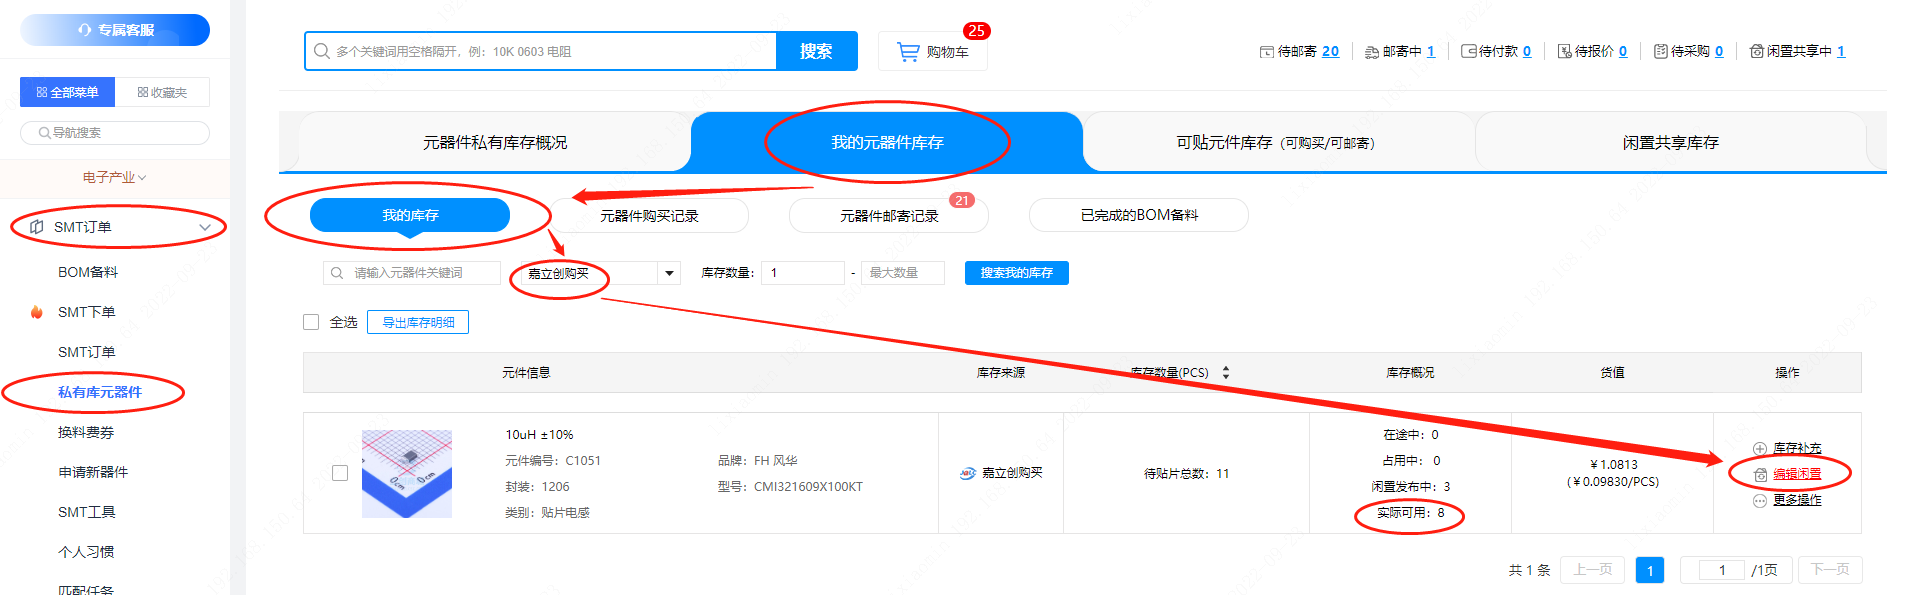Click the 编辑闲置 icon in the row
Screen dimensions: 1920x595
(x=1760, y=475)
